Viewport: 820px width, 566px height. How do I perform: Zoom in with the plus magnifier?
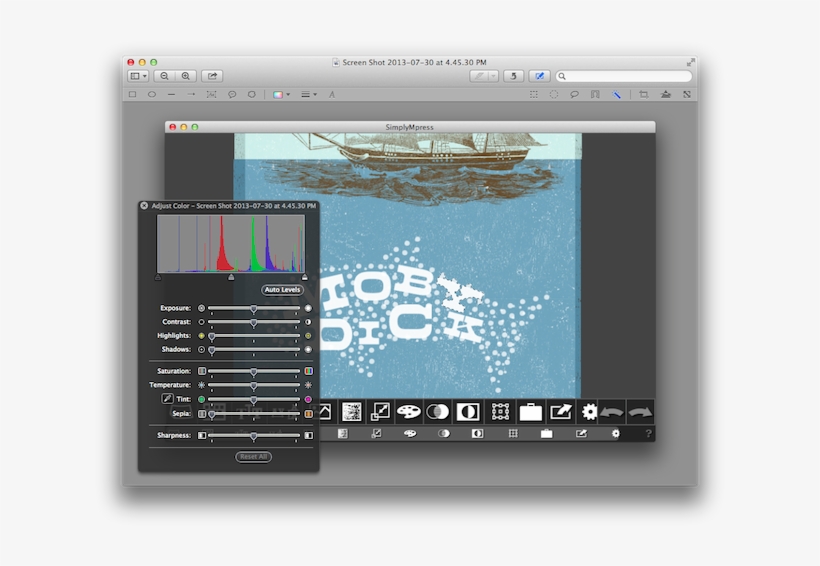tap(186, 76)
